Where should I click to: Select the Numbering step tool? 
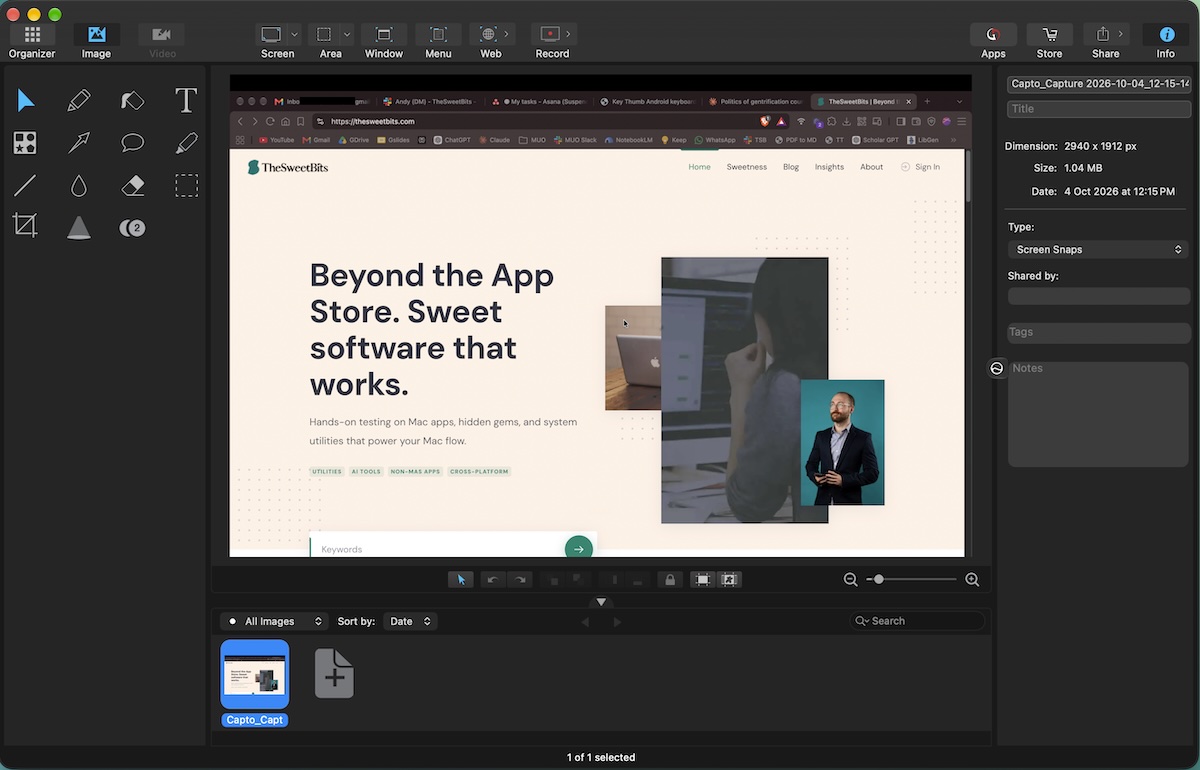[133, 228]
